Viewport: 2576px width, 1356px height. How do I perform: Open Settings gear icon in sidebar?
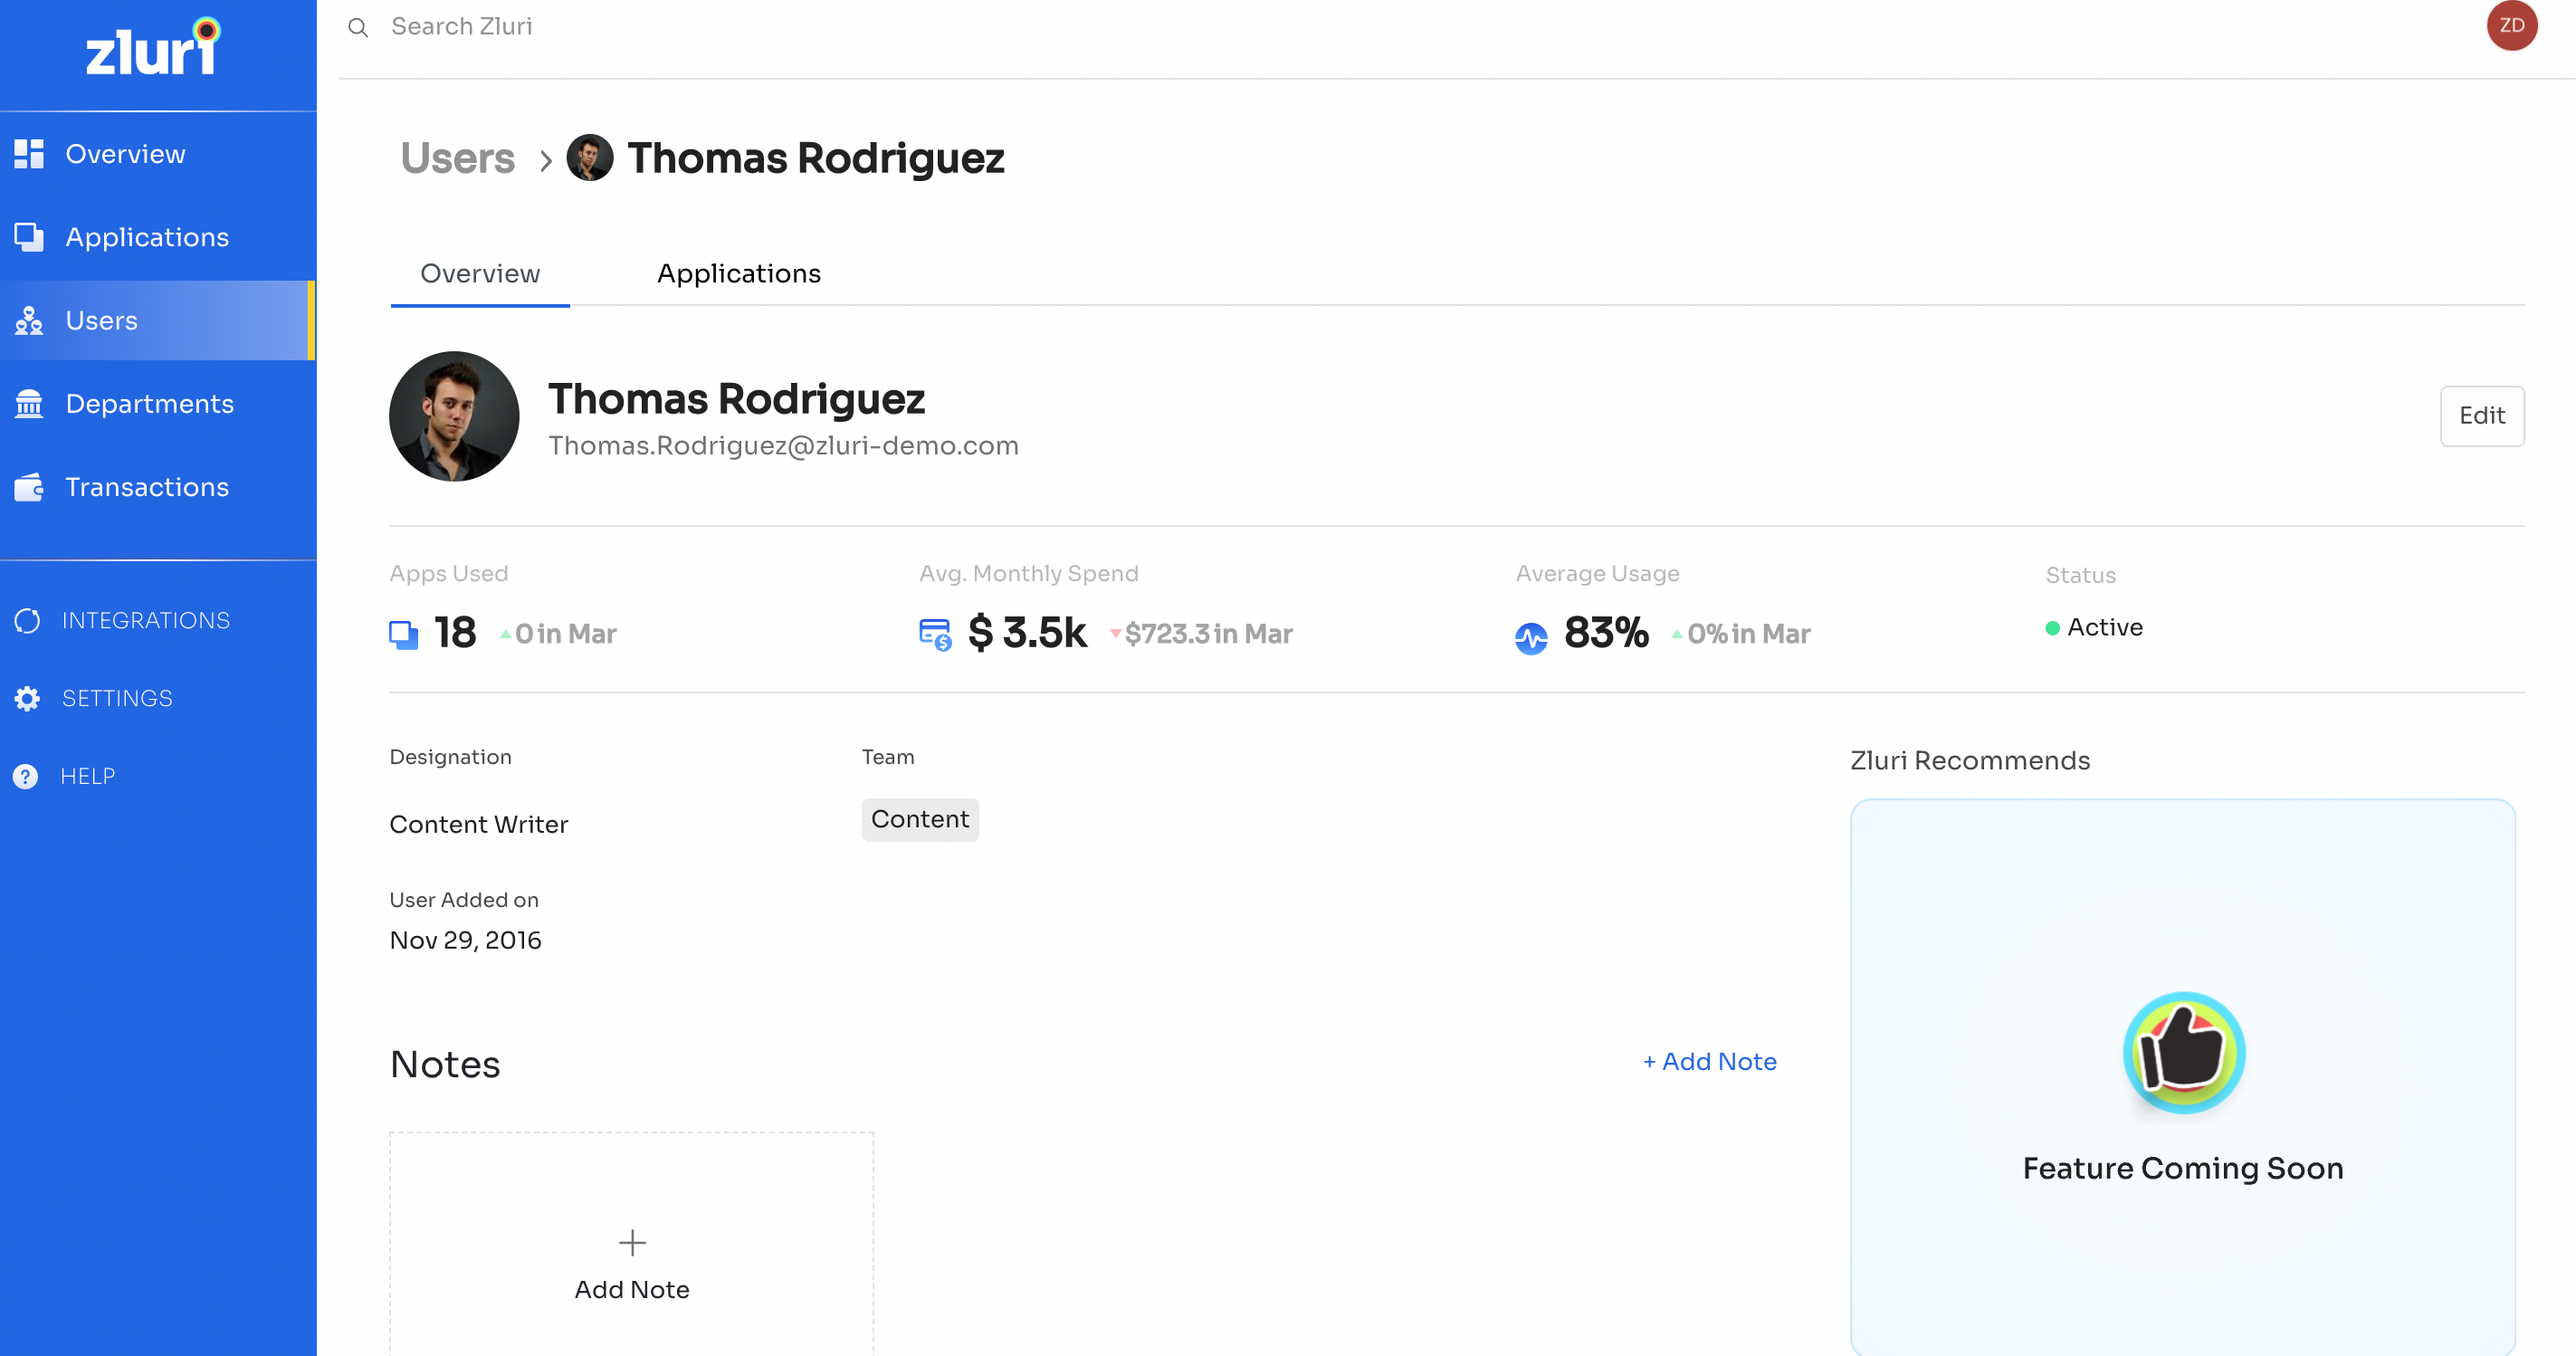(x=27, y=699)
